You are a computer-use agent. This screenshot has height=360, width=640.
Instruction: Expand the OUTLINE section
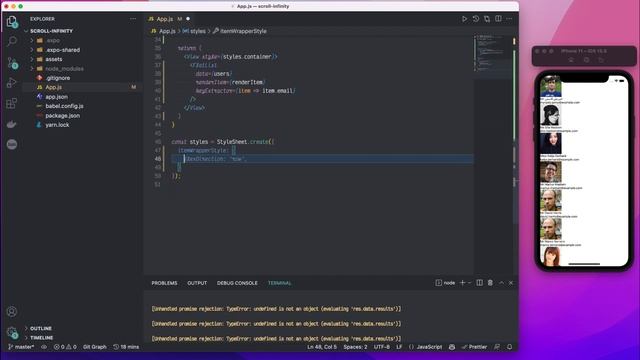[40, 329]
